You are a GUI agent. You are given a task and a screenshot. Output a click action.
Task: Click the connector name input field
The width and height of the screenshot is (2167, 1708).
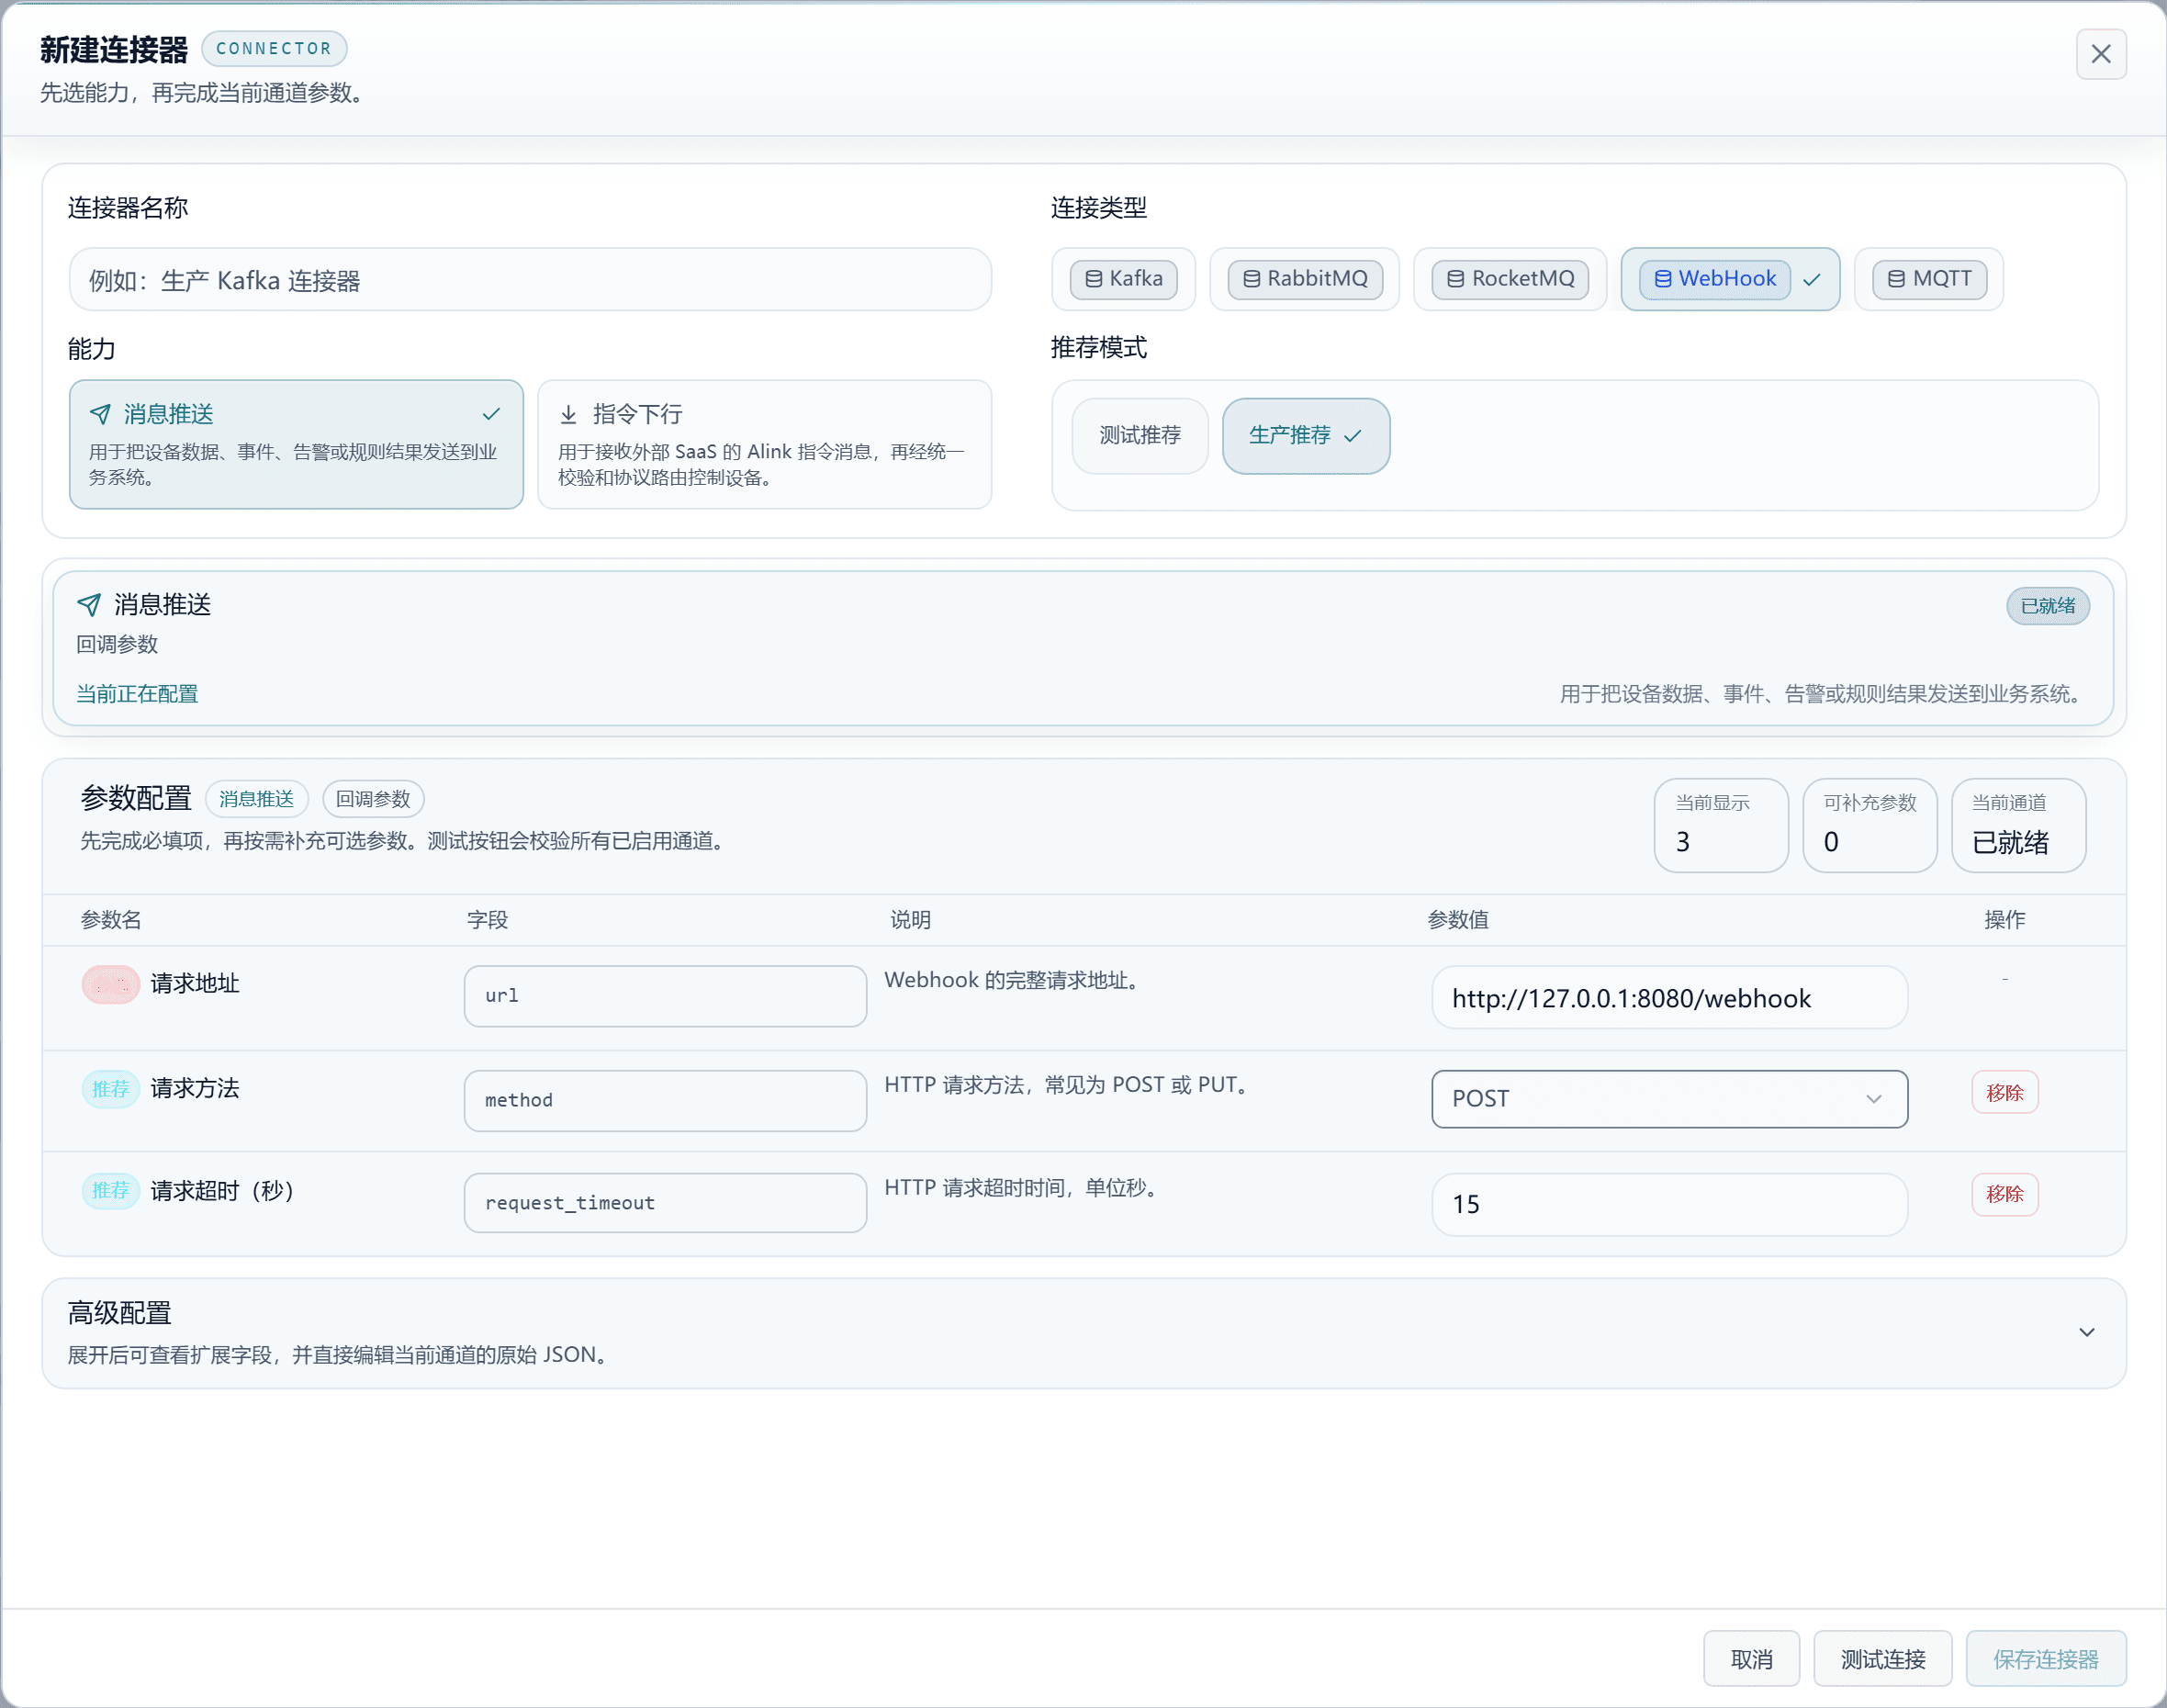(x=530, y=280)
